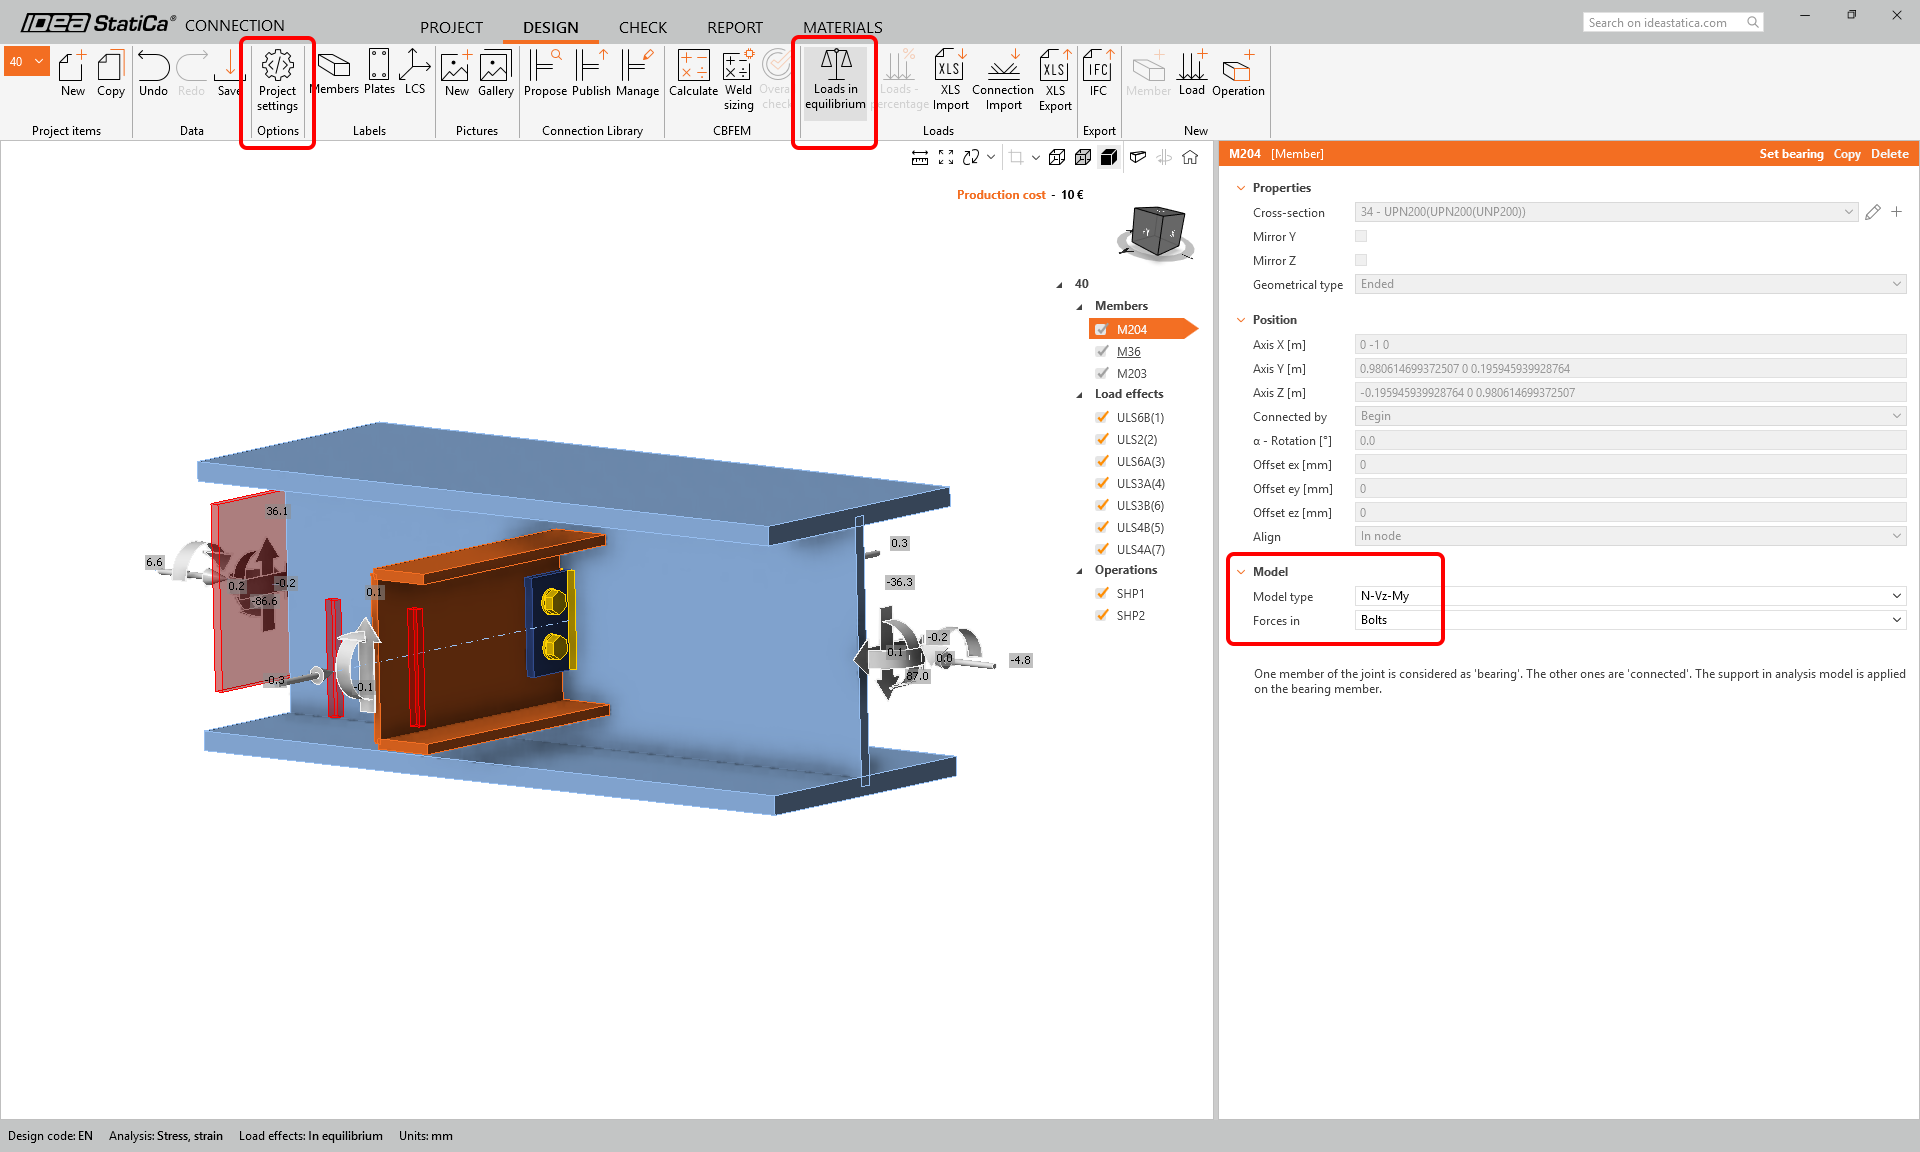Open XLS Import for loads

tap(949, 80)
